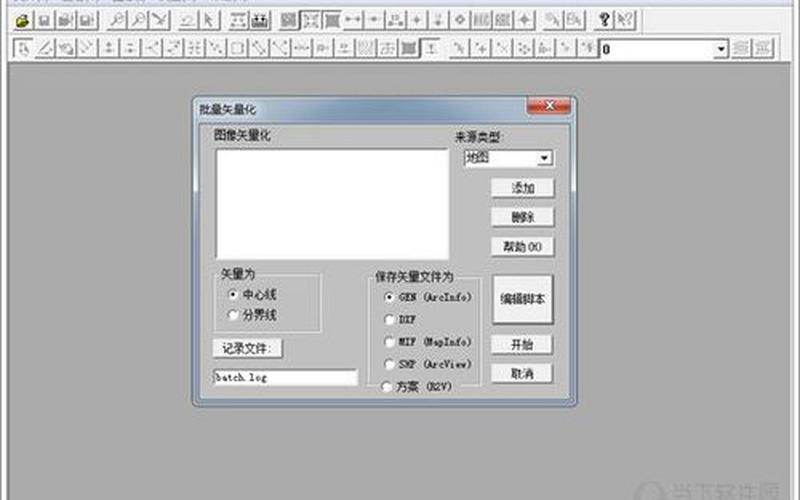This screenshot has height=500, width=800.
Task: Click the line-with-two-endpoints toolbar icon
Action: [353, 20]
